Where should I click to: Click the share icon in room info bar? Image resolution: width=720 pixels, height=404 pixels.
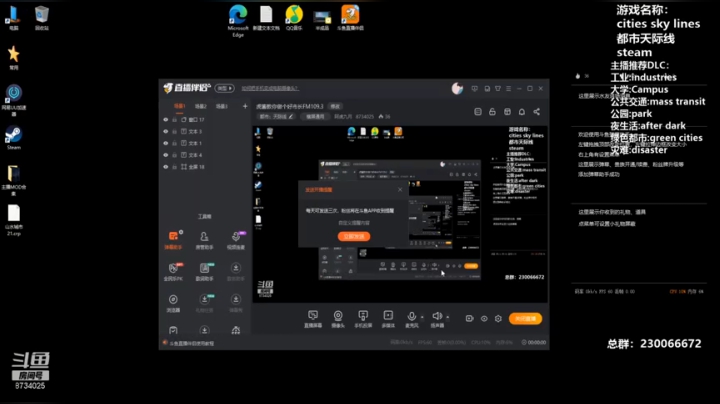pos(536,112)
